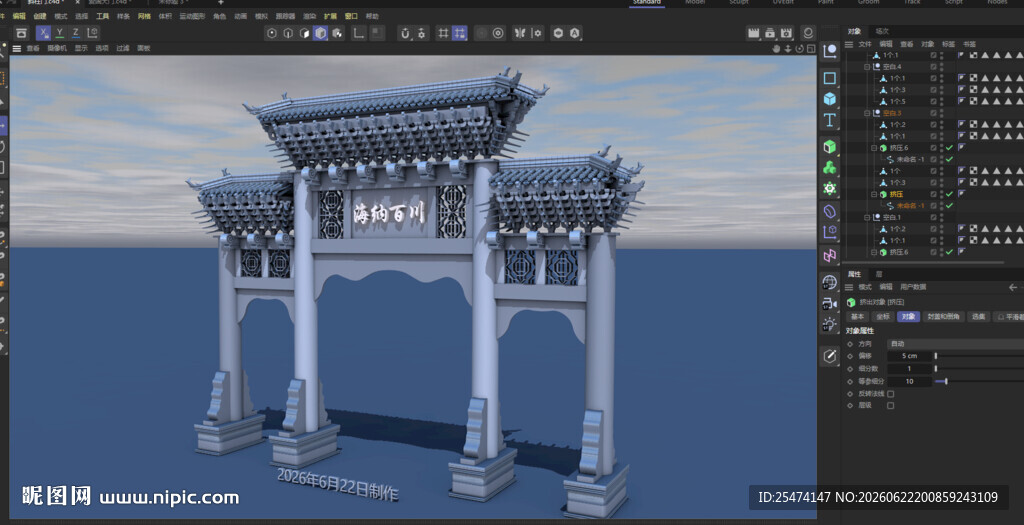This screenshot has height=525, width=1024.
Task: Collapse the highlighted 挤压 object
Action: tap(874, 195)
